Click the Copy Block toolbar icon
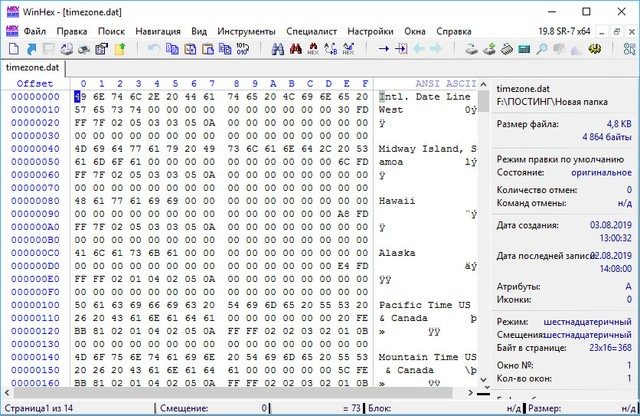 pos(172,48)
